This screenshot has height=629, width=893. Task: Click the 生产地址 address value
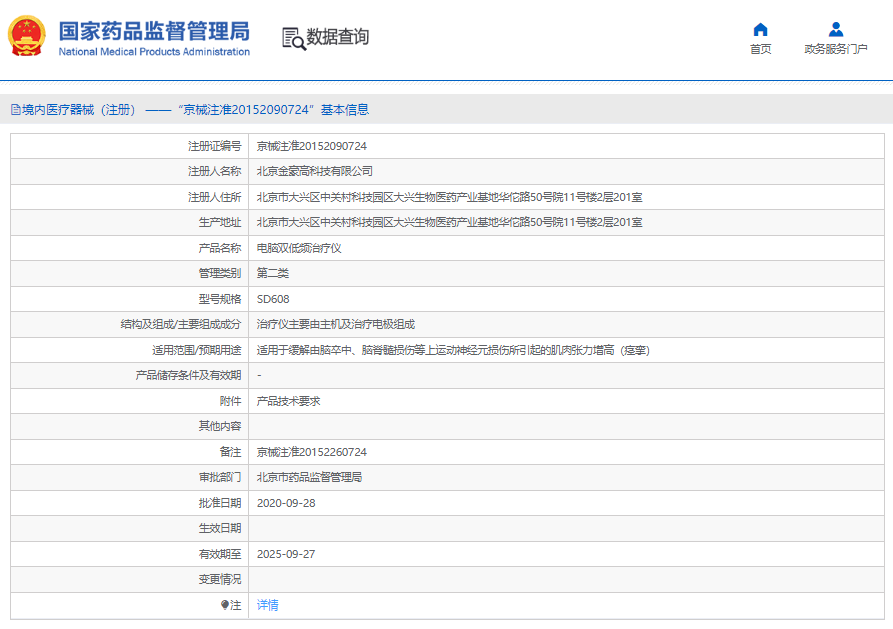click(449, 222)
